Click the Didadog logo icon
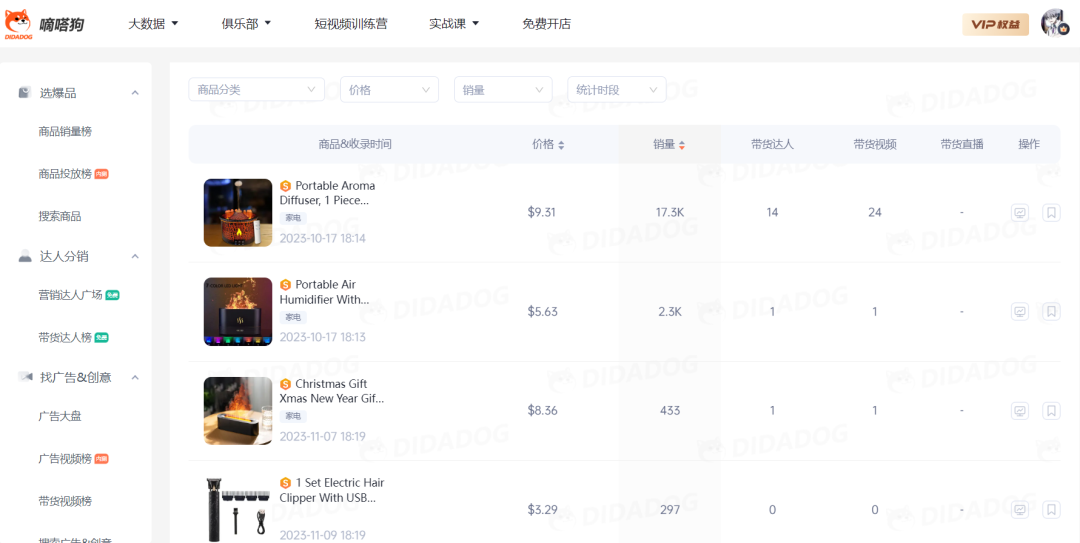1080x543 pixels. tap(19, 22)
